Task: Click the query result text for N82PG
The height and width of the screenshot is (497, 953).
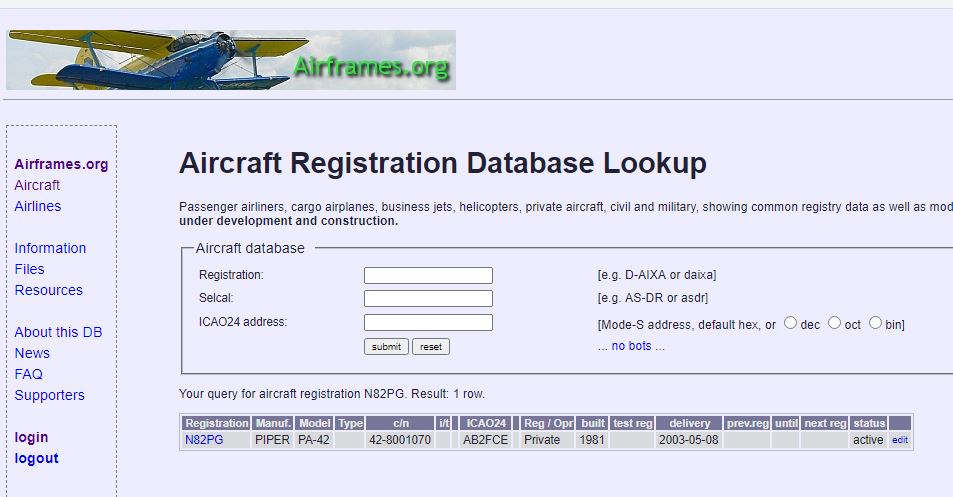Action: [x=332, y=394]
